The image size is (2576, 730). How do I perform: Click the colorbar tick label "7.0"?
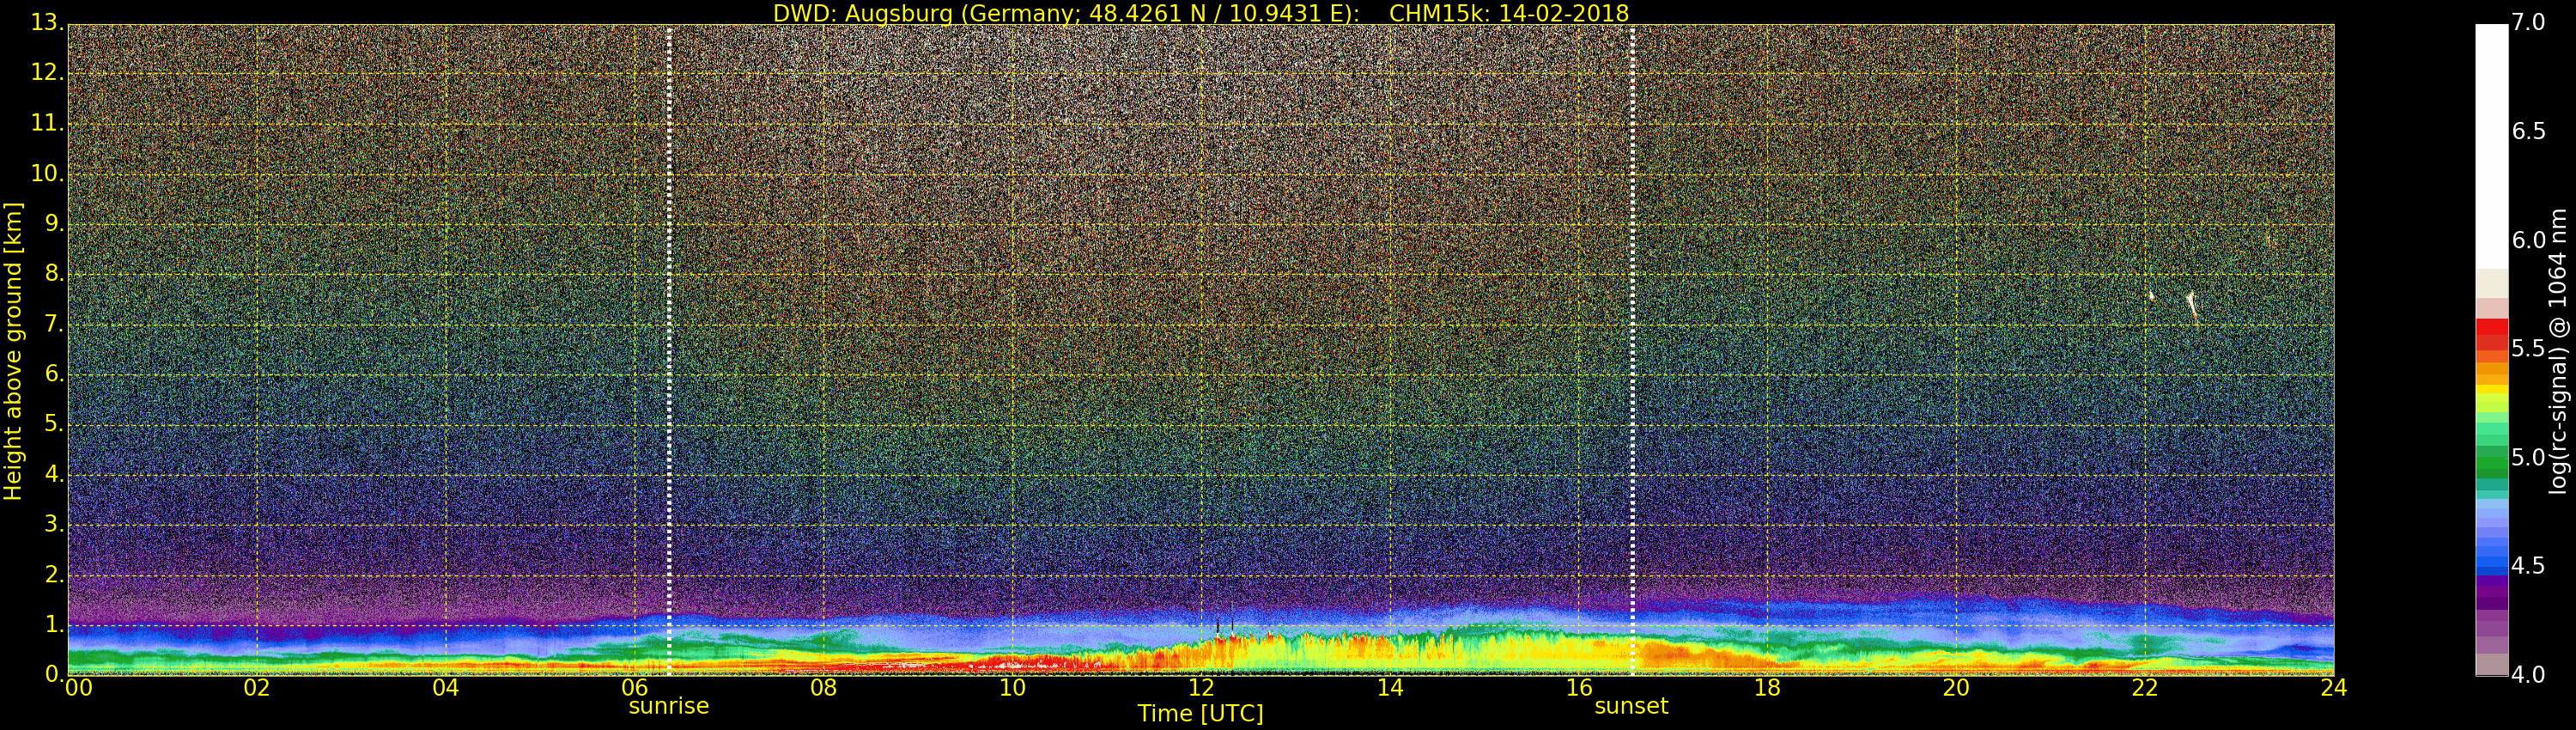(2529, 22)
